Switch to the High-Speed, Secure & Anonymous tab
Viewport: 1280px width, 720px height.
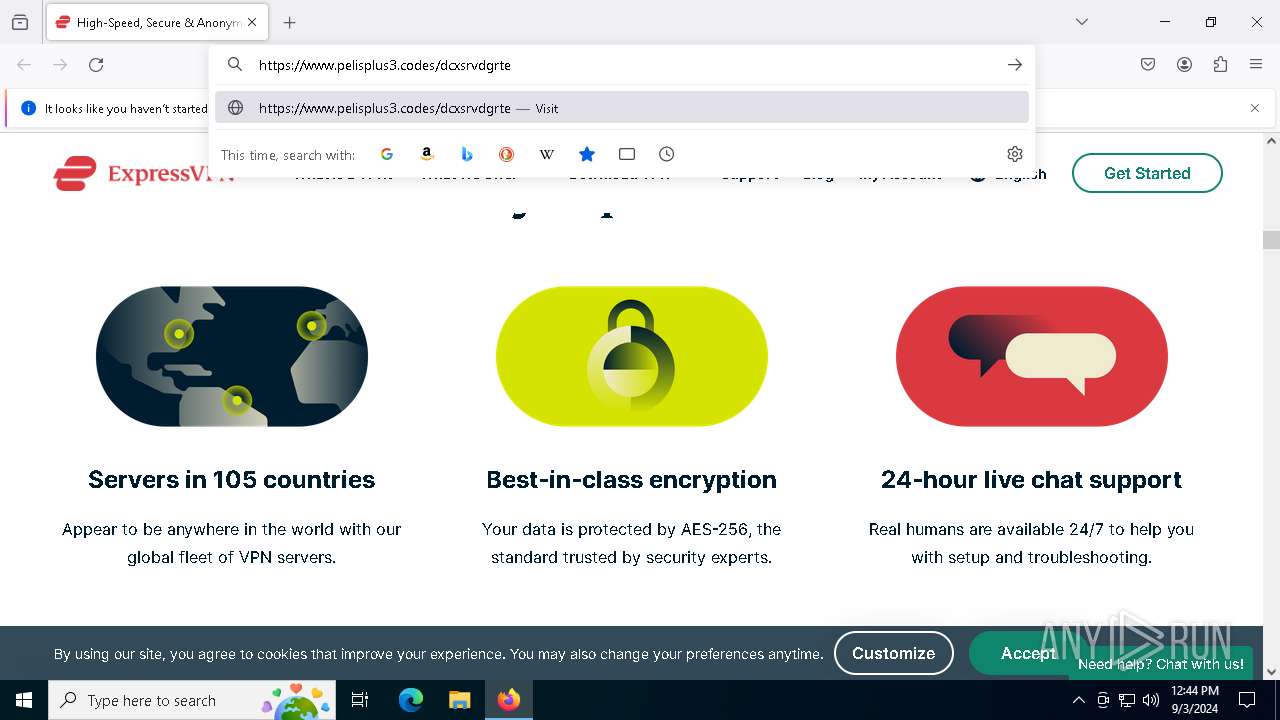click(156, 22)
